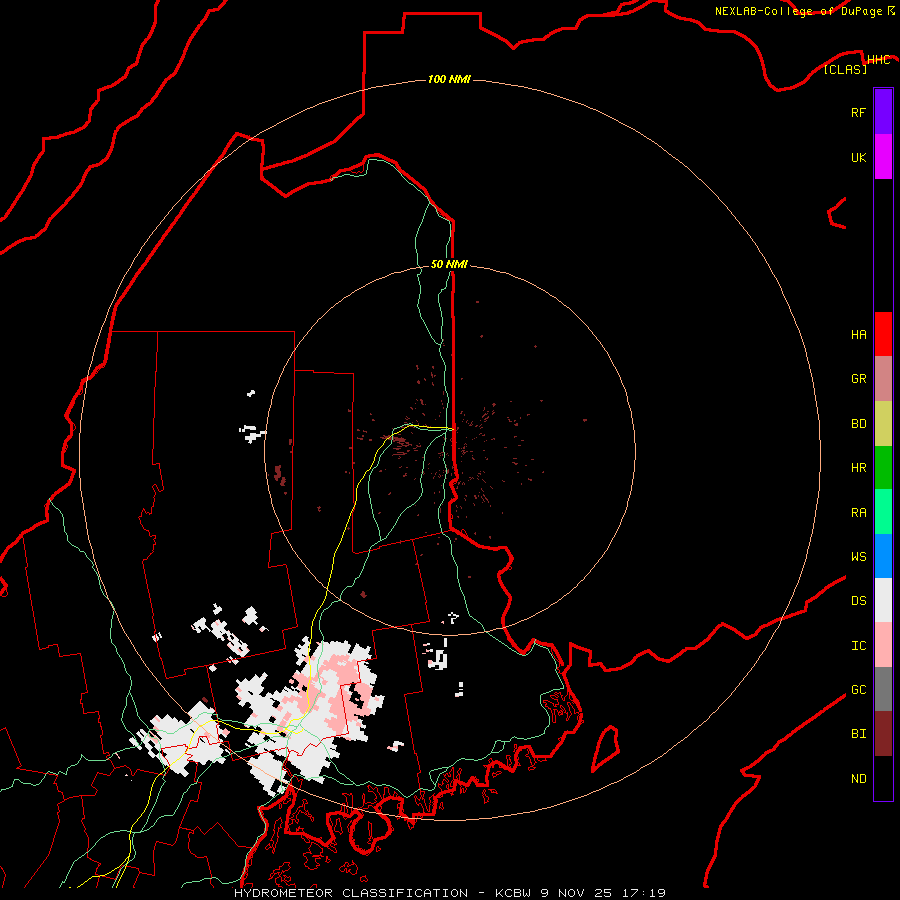Screen dimensions: 900x900
Task: Select the GC gray legend swatch
Action: pos(883,689)
